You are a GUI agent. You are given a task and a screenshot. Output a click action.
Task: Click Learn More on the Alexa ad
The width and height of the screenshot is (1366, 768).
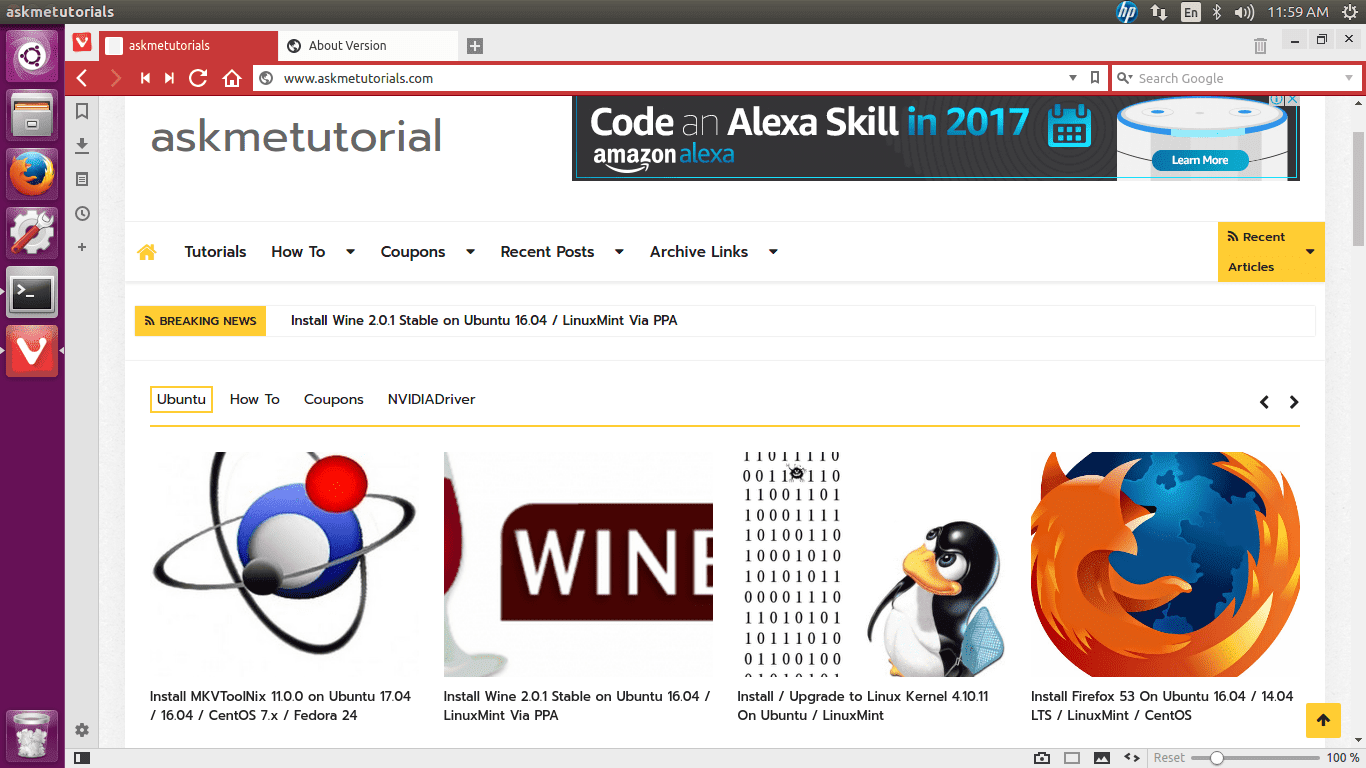pos(1200,160)
